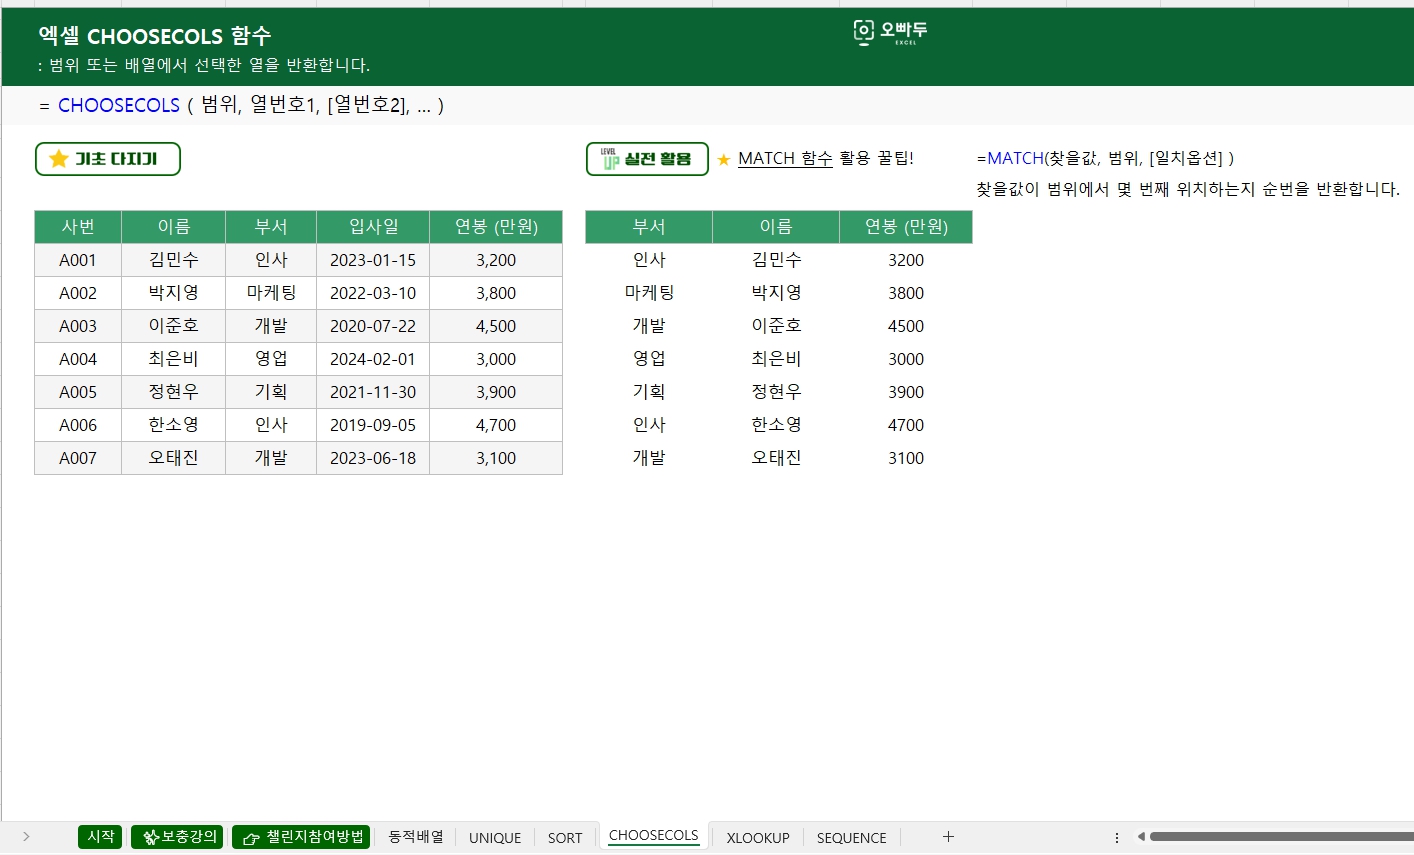
Task: Select the 사번 header cell
Action: tap(78, 227)
